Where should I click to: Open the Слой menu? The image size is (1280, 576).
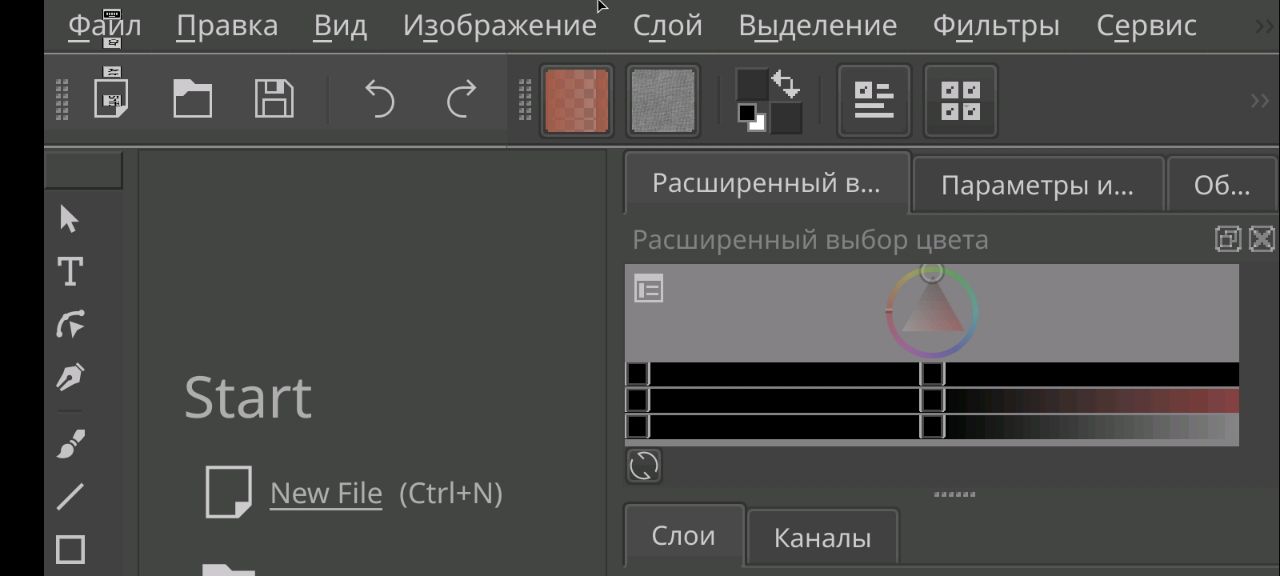coord(667,25)
